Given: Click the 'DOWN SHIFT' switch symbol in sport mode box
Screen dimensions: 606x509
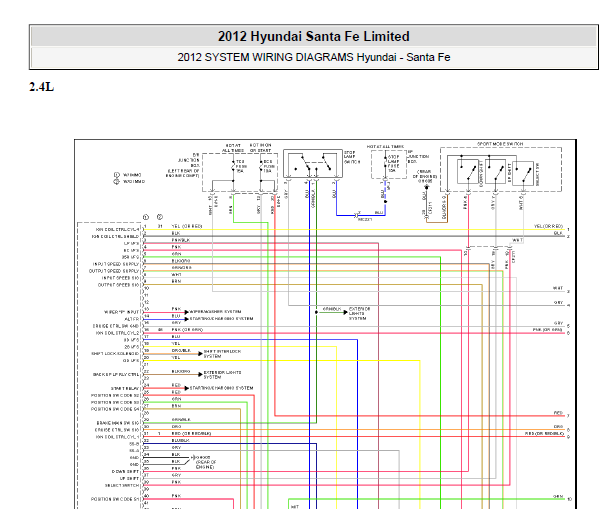Looking at the screenshot, I should click(468, 172).
